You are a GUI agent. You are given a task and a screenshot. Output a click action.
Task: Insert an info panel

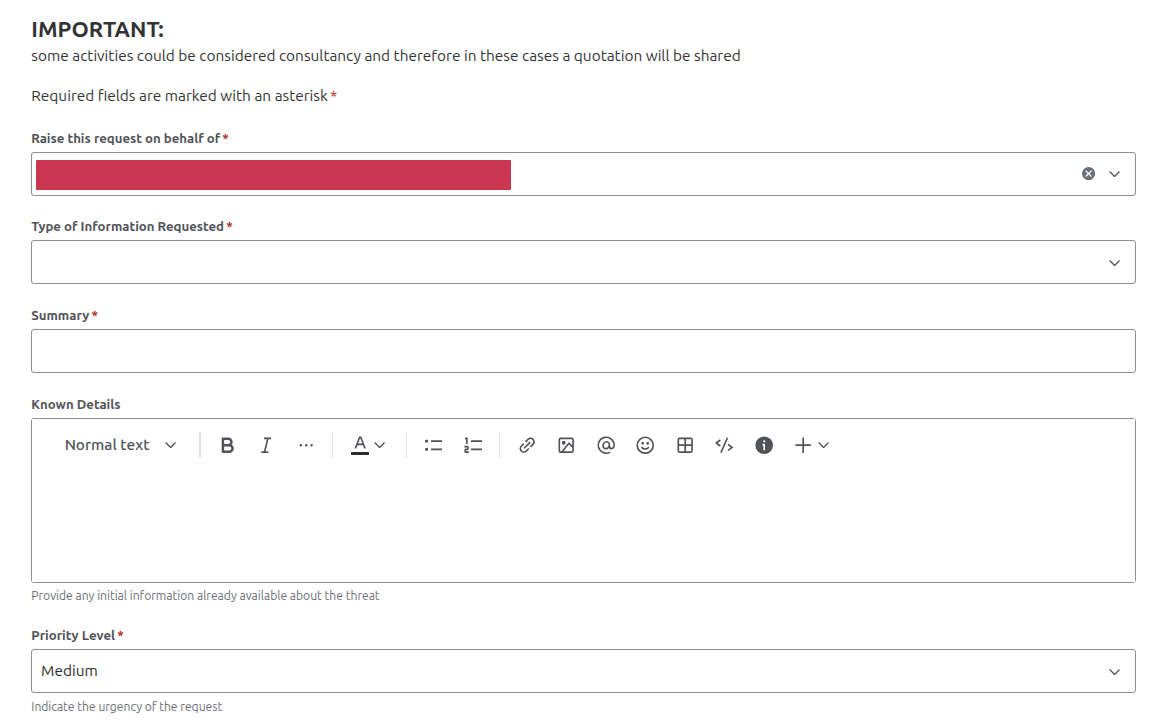(764, 446)
